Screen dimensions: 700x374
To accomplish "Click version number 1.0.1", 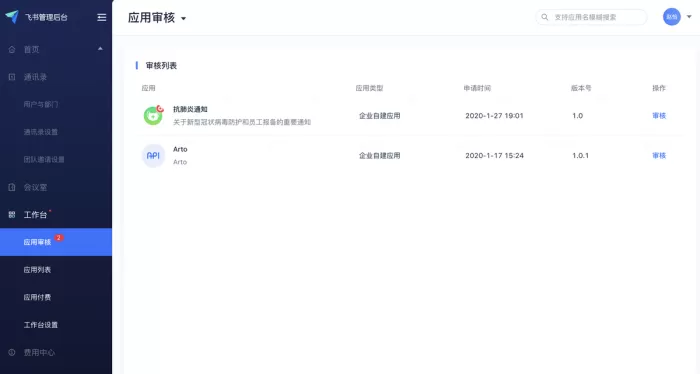I will (x=580, y=156).
